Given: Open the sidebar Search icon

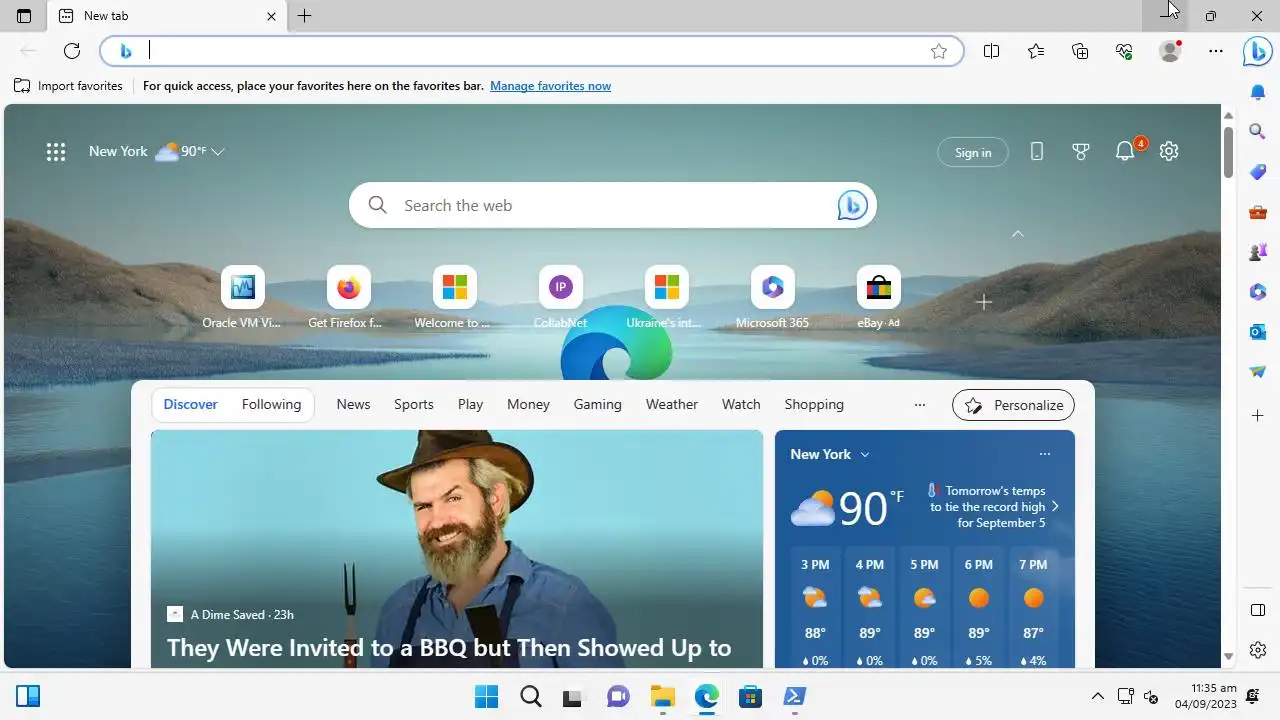Looking at the screenshot, I should click(x=1258, y=131).
